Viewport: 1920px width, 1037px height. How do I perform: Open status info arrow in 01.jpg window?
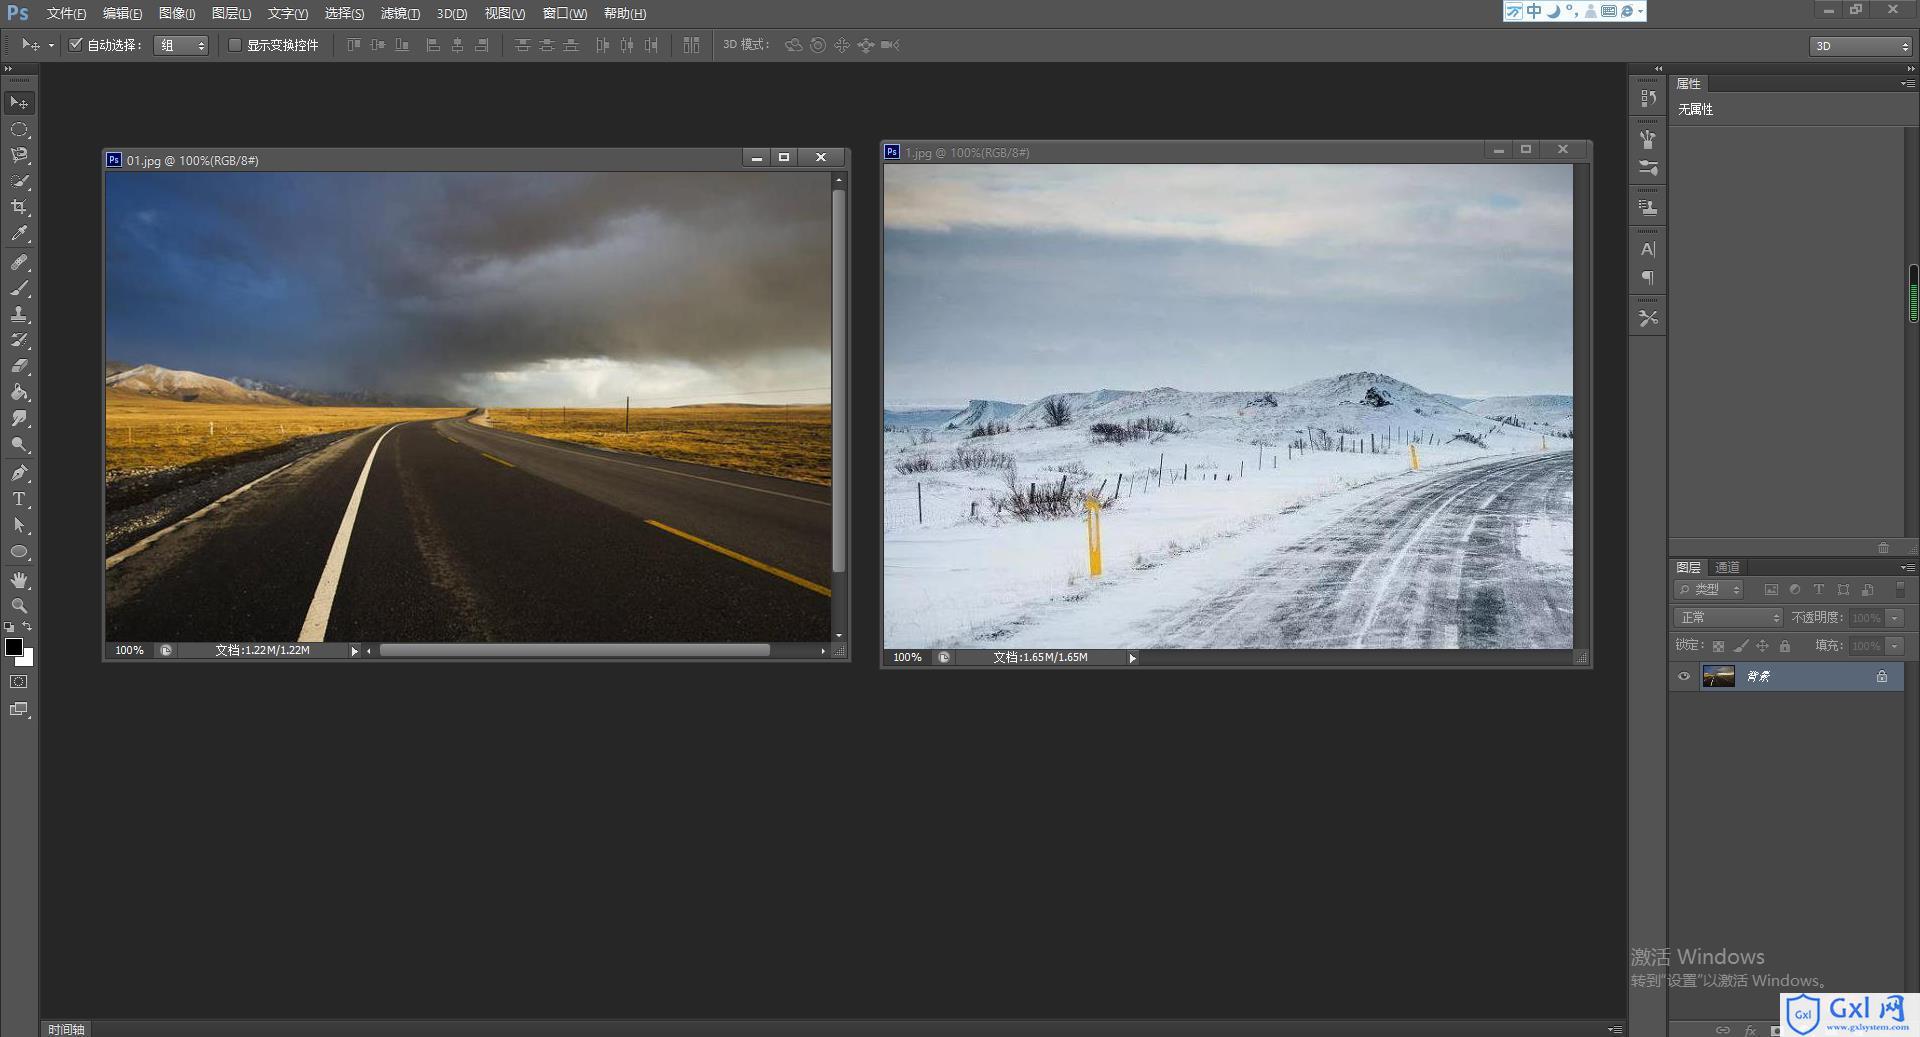click(x=354, y=651)
